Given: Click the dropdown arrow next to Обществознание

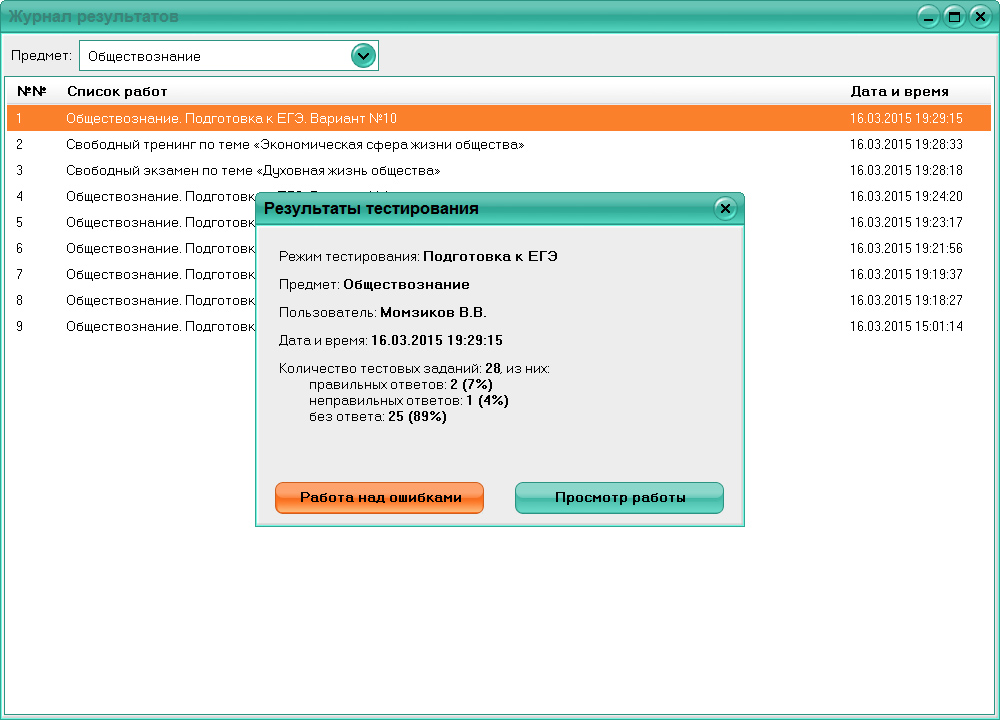Looking at the screenshot, I should pyautogui.click(x=363, y=55).
